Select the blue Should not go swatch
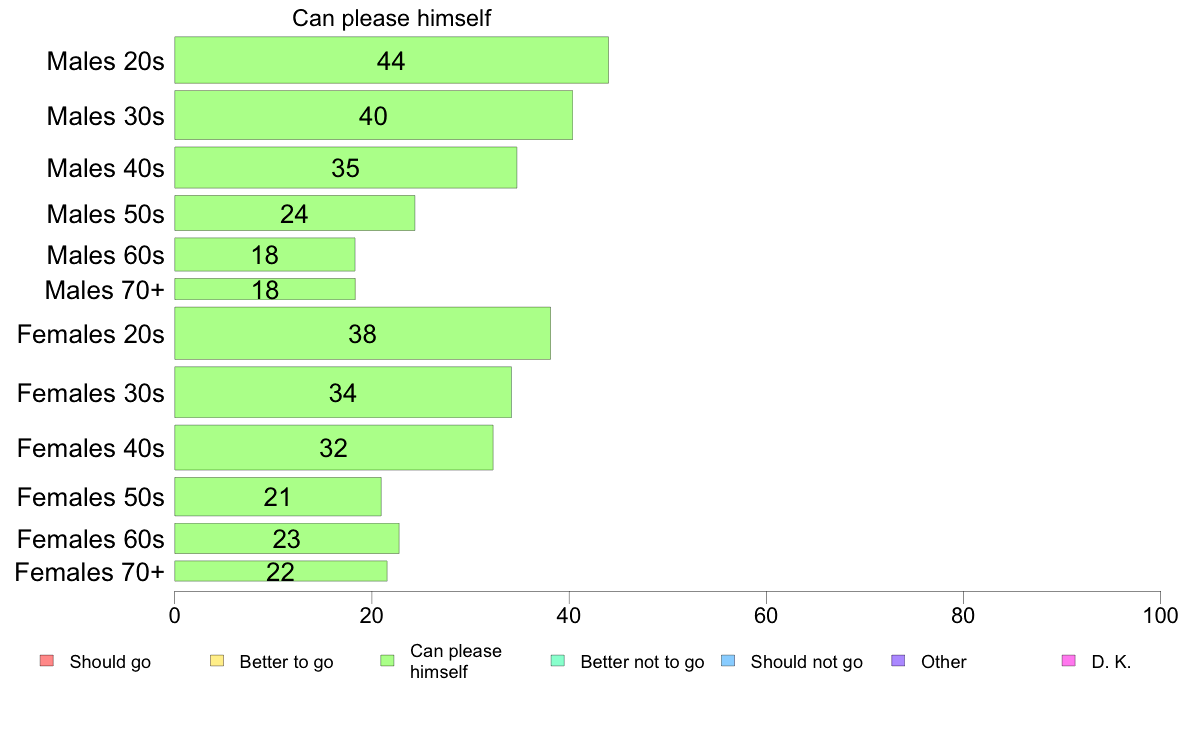 728,661
